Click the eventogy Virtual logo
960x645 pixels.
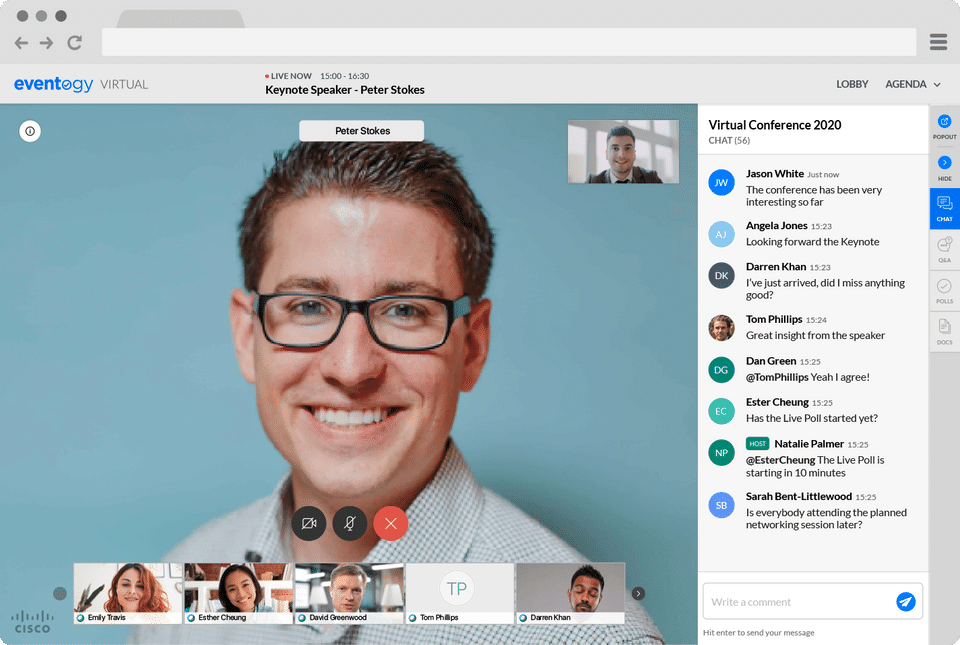(81, 84)
